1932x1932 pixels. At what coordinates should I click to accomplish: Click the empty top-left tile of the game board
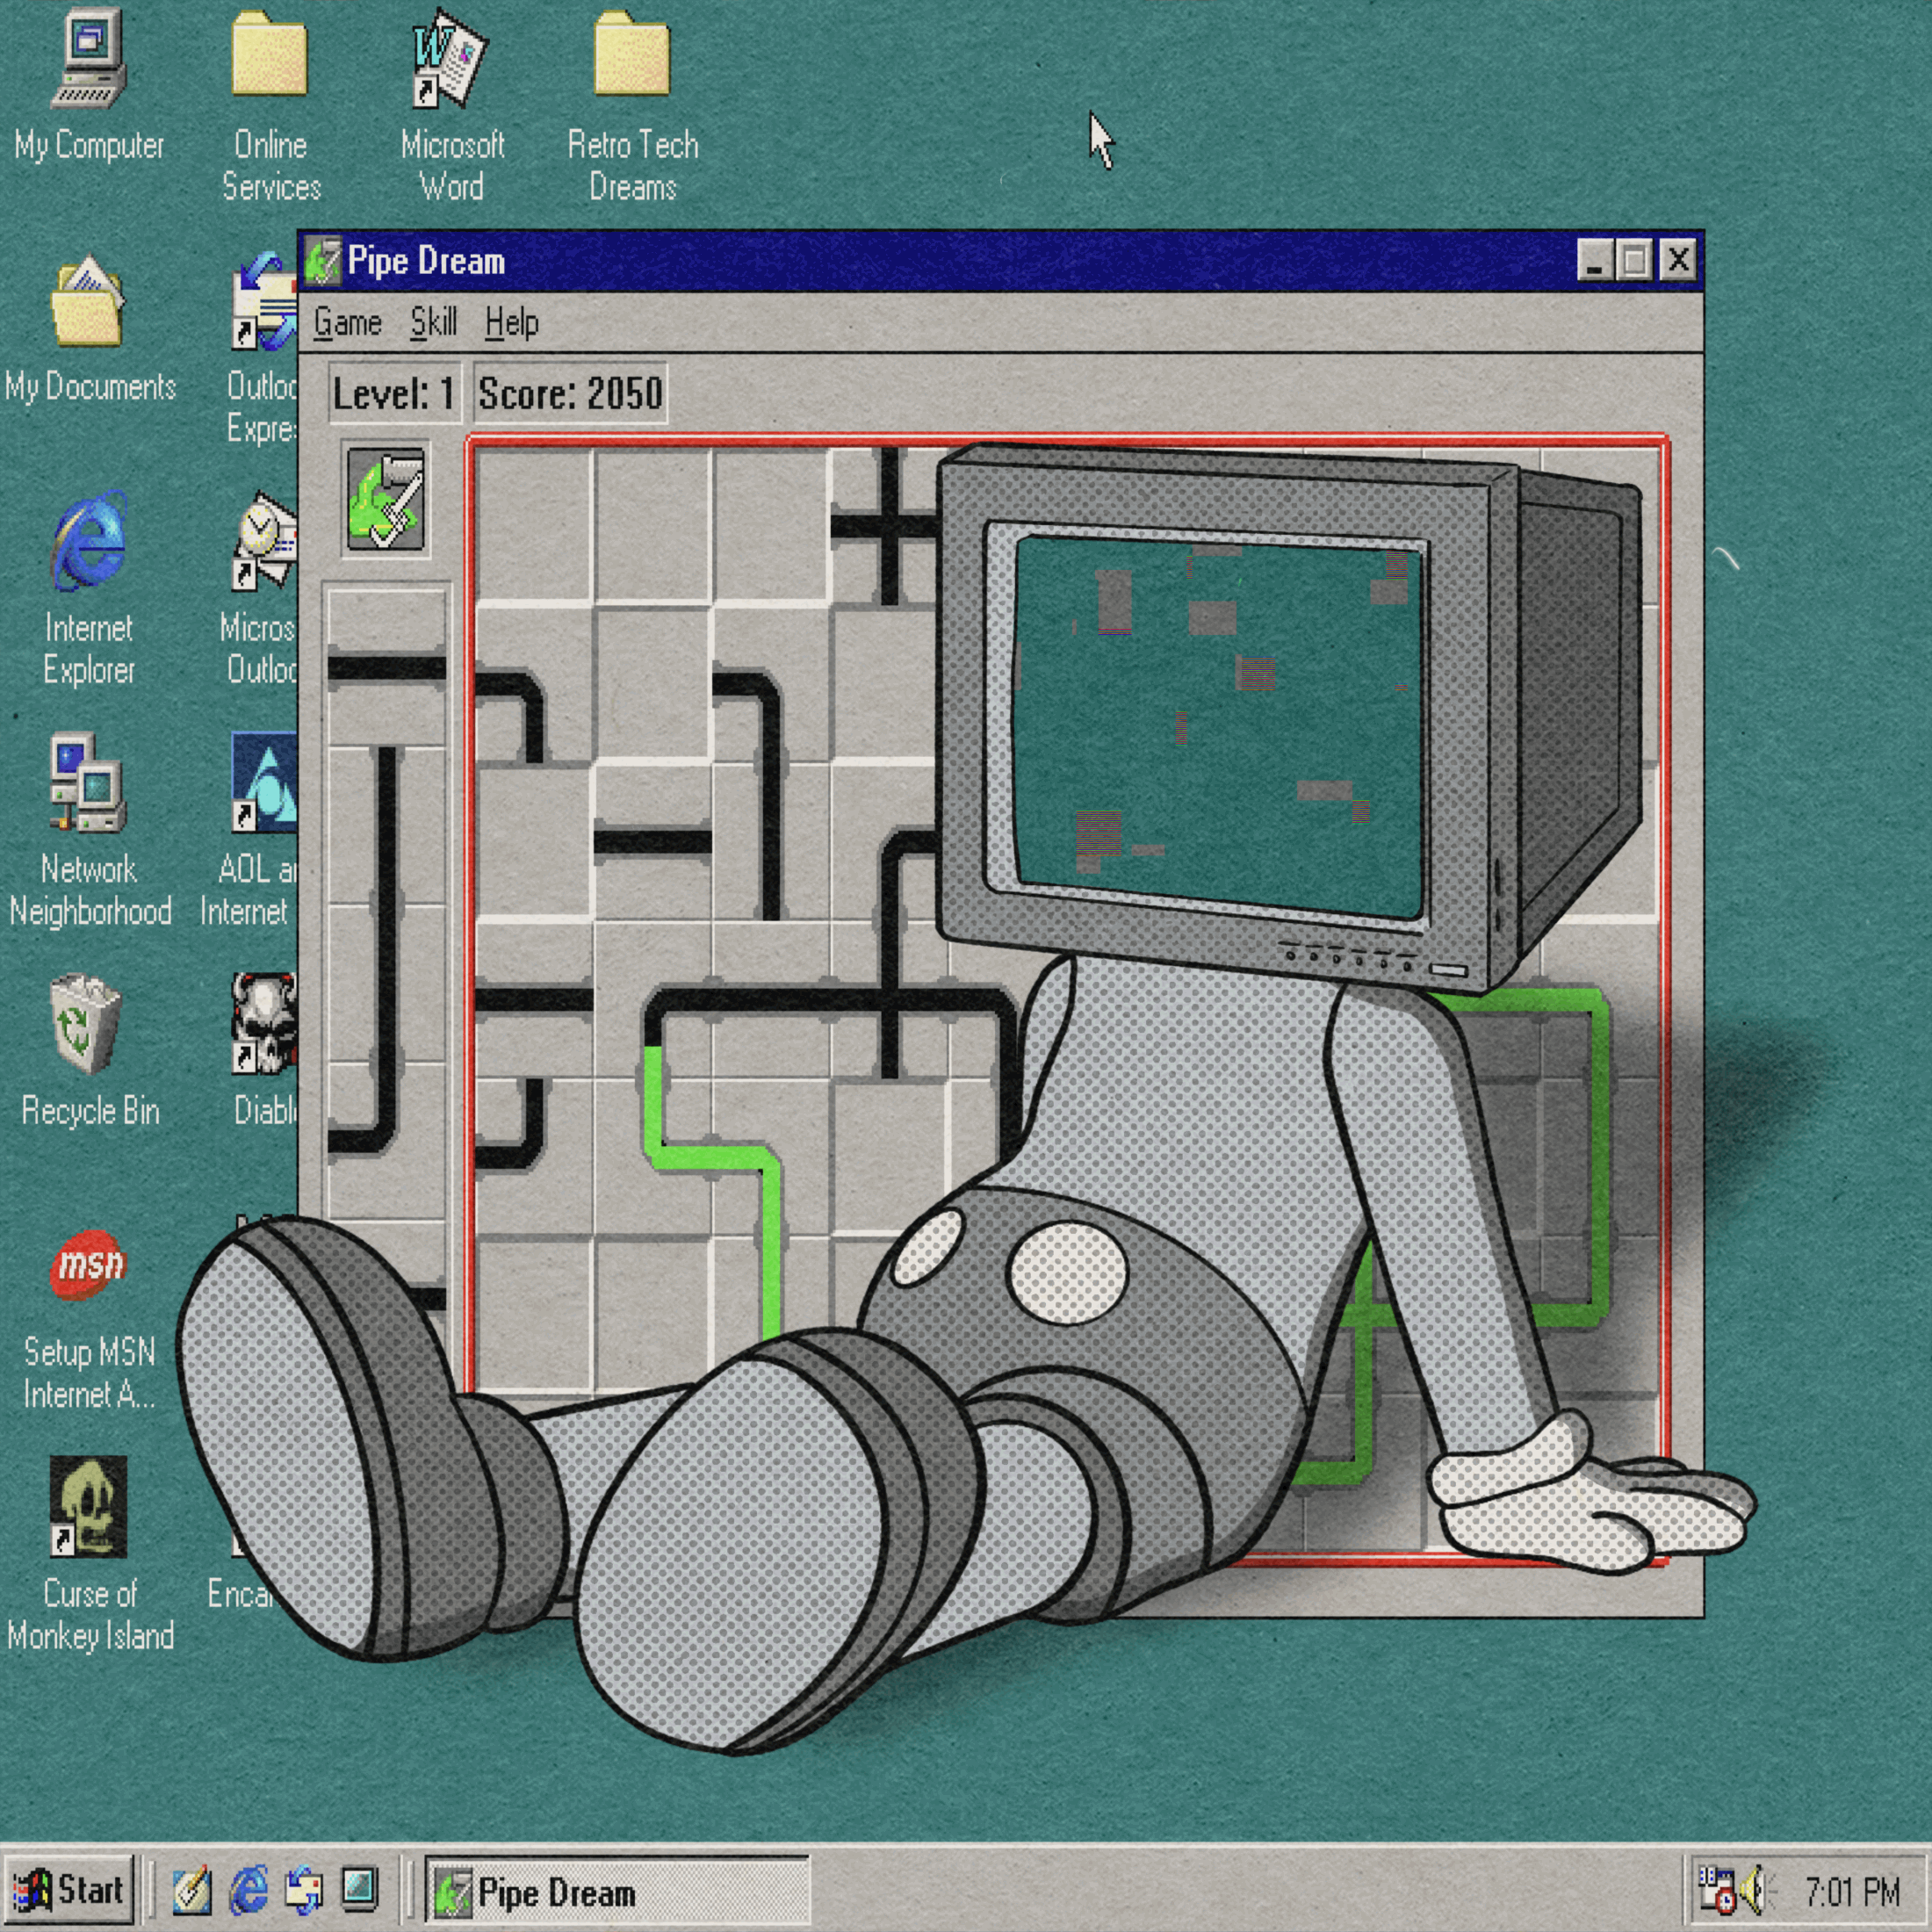(x=534, y=526)
